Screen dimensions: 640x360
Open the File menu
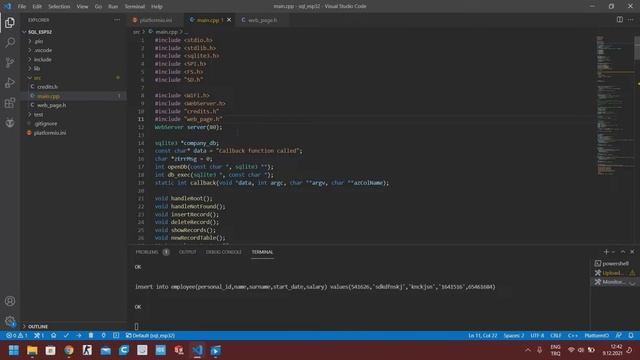[x=22, y=7]
